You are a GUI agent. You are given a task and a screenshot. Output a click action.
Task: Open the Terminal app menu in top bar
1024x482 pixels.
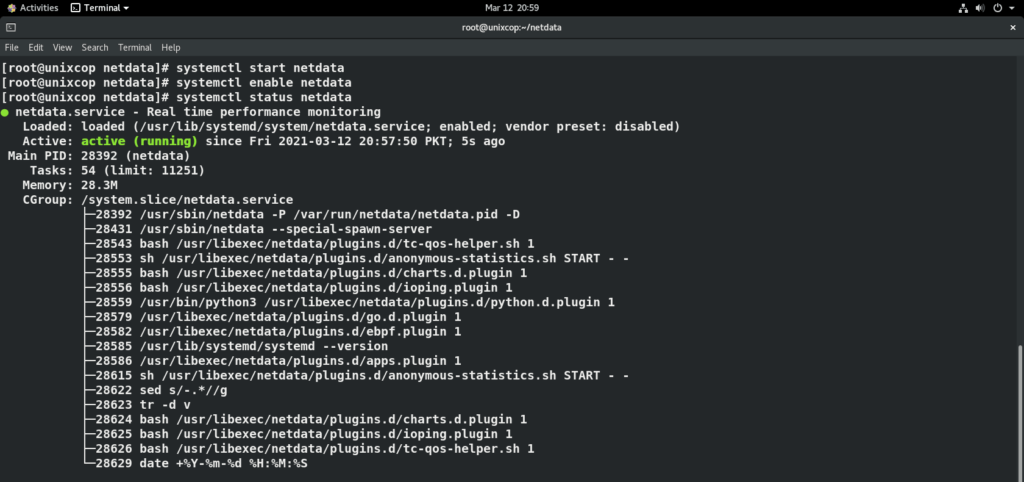(x=100, y=8)
